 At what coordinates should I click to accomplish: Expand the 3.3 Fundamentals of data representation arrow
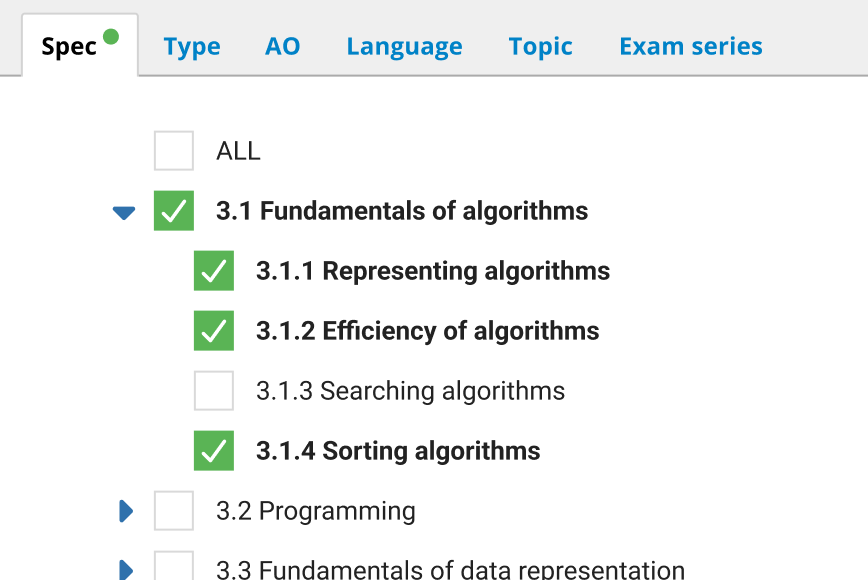[126, 570]
